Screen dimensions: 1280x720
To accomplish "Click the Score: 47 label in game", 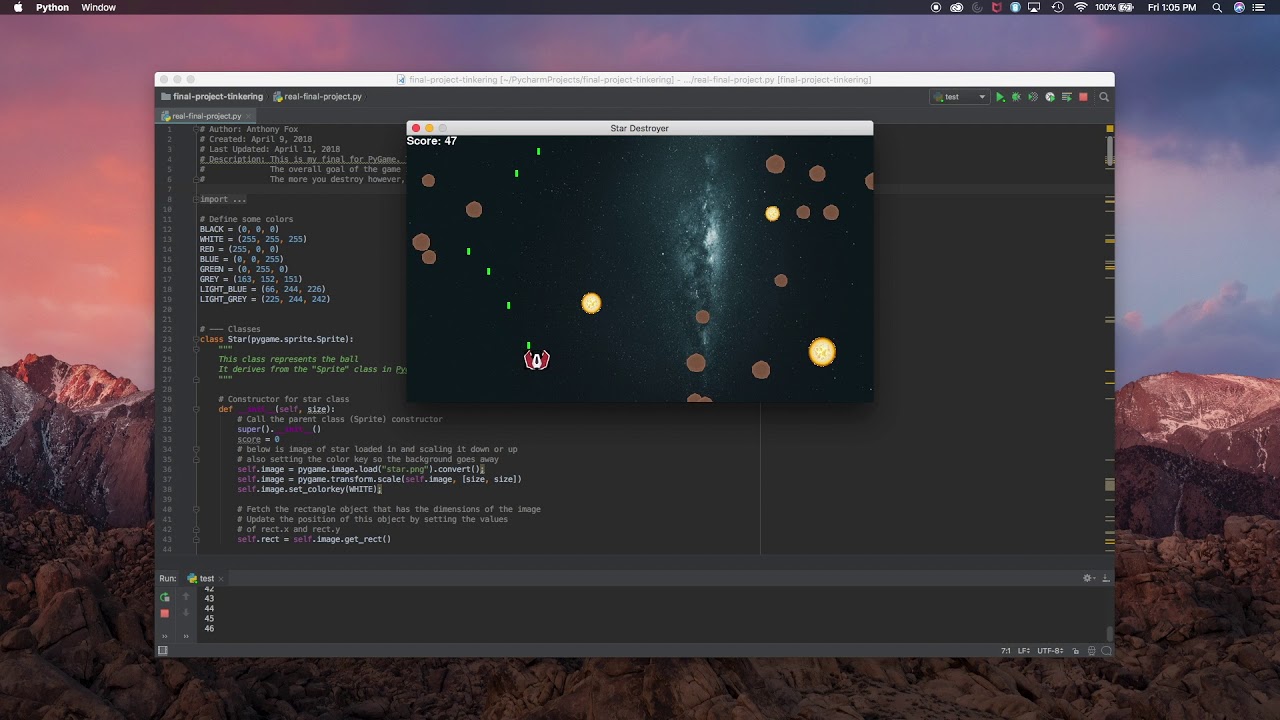I will click(431, 141).
